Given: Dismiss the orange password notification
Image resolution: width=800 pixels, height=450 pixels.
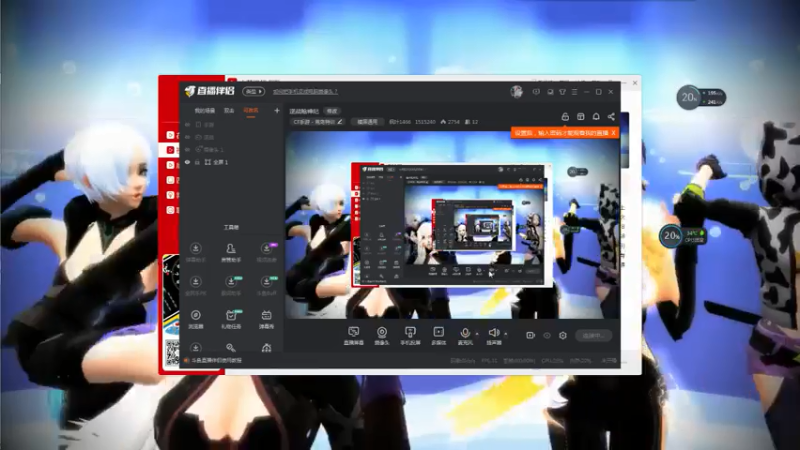Looking at the screenshot, I should tap(613, 133).
